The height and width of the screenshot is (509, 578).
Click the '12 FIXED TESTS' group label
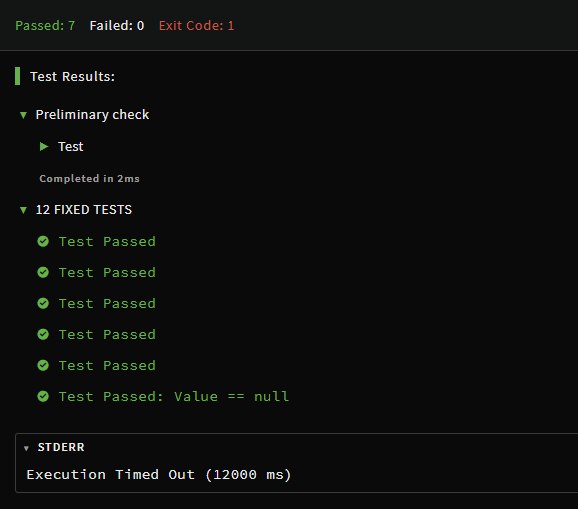(84, 210)
